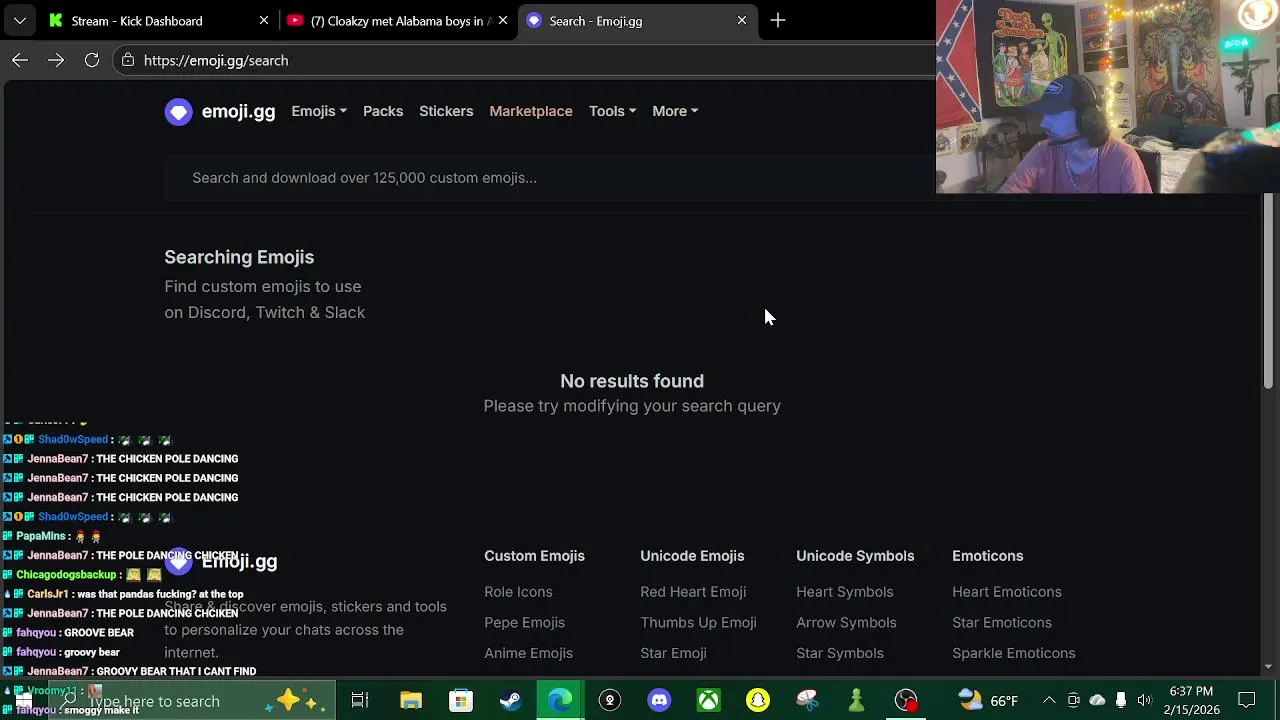Open Microsoft Store from the taskbar
Screen dimensions: 1280x720
click(460, 700)
